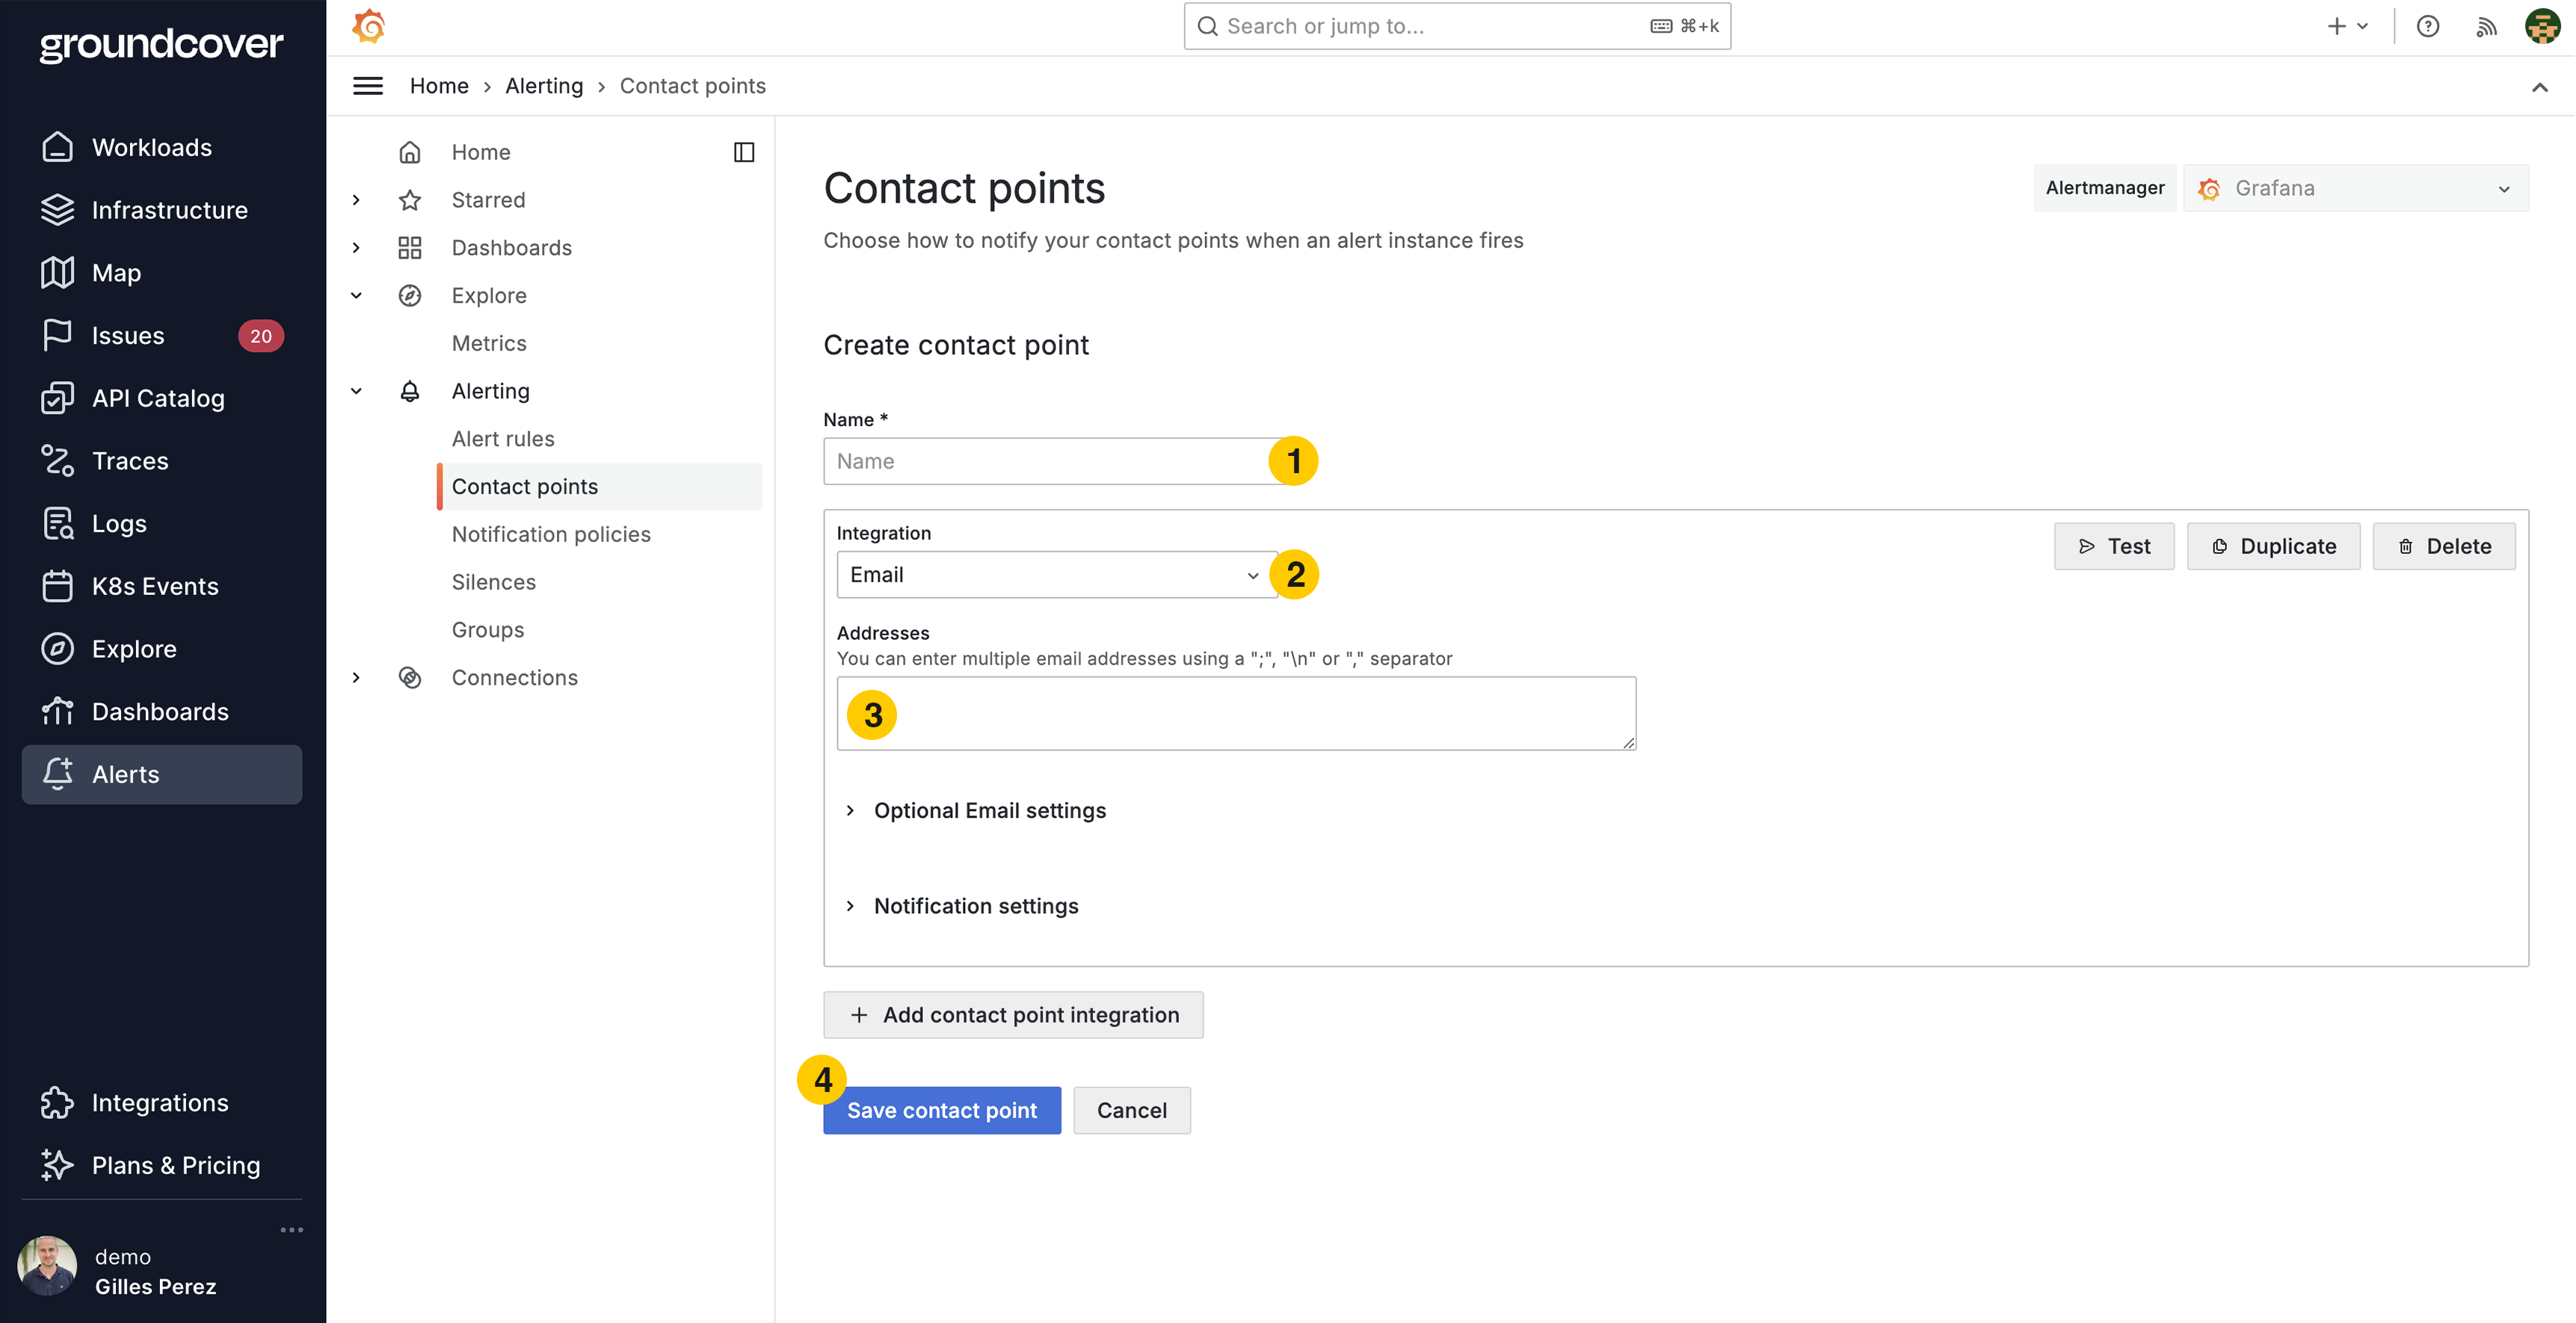
Task: Open K8s Events in sidebar
Action: pyautogui.click(x=155, y=586)
